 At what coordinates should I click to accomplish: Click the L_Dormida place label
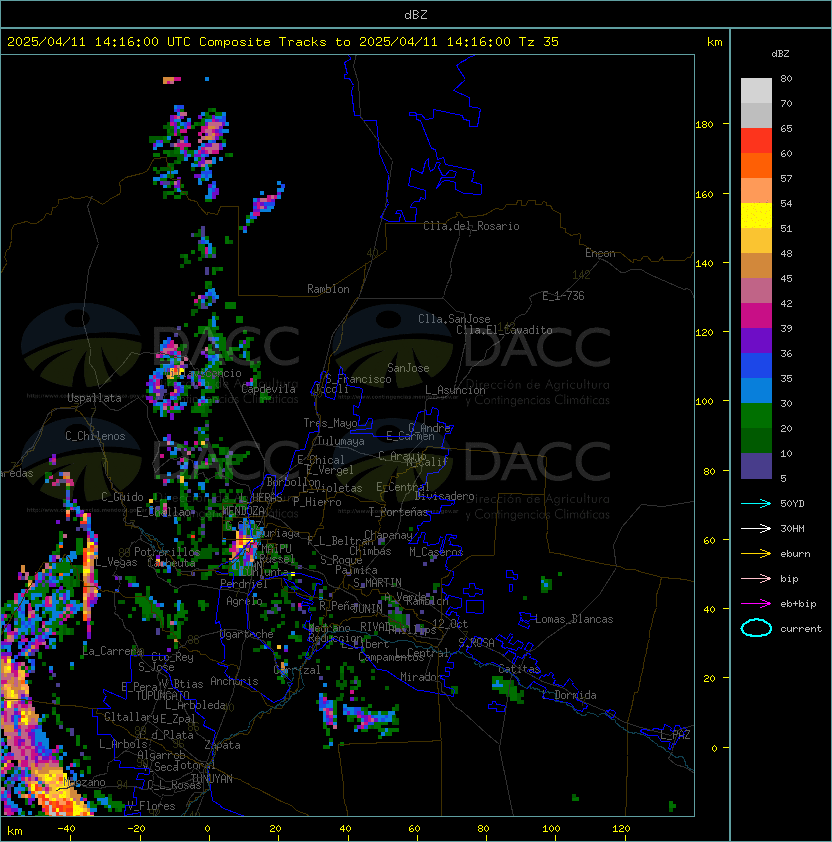tap(569, 695)
